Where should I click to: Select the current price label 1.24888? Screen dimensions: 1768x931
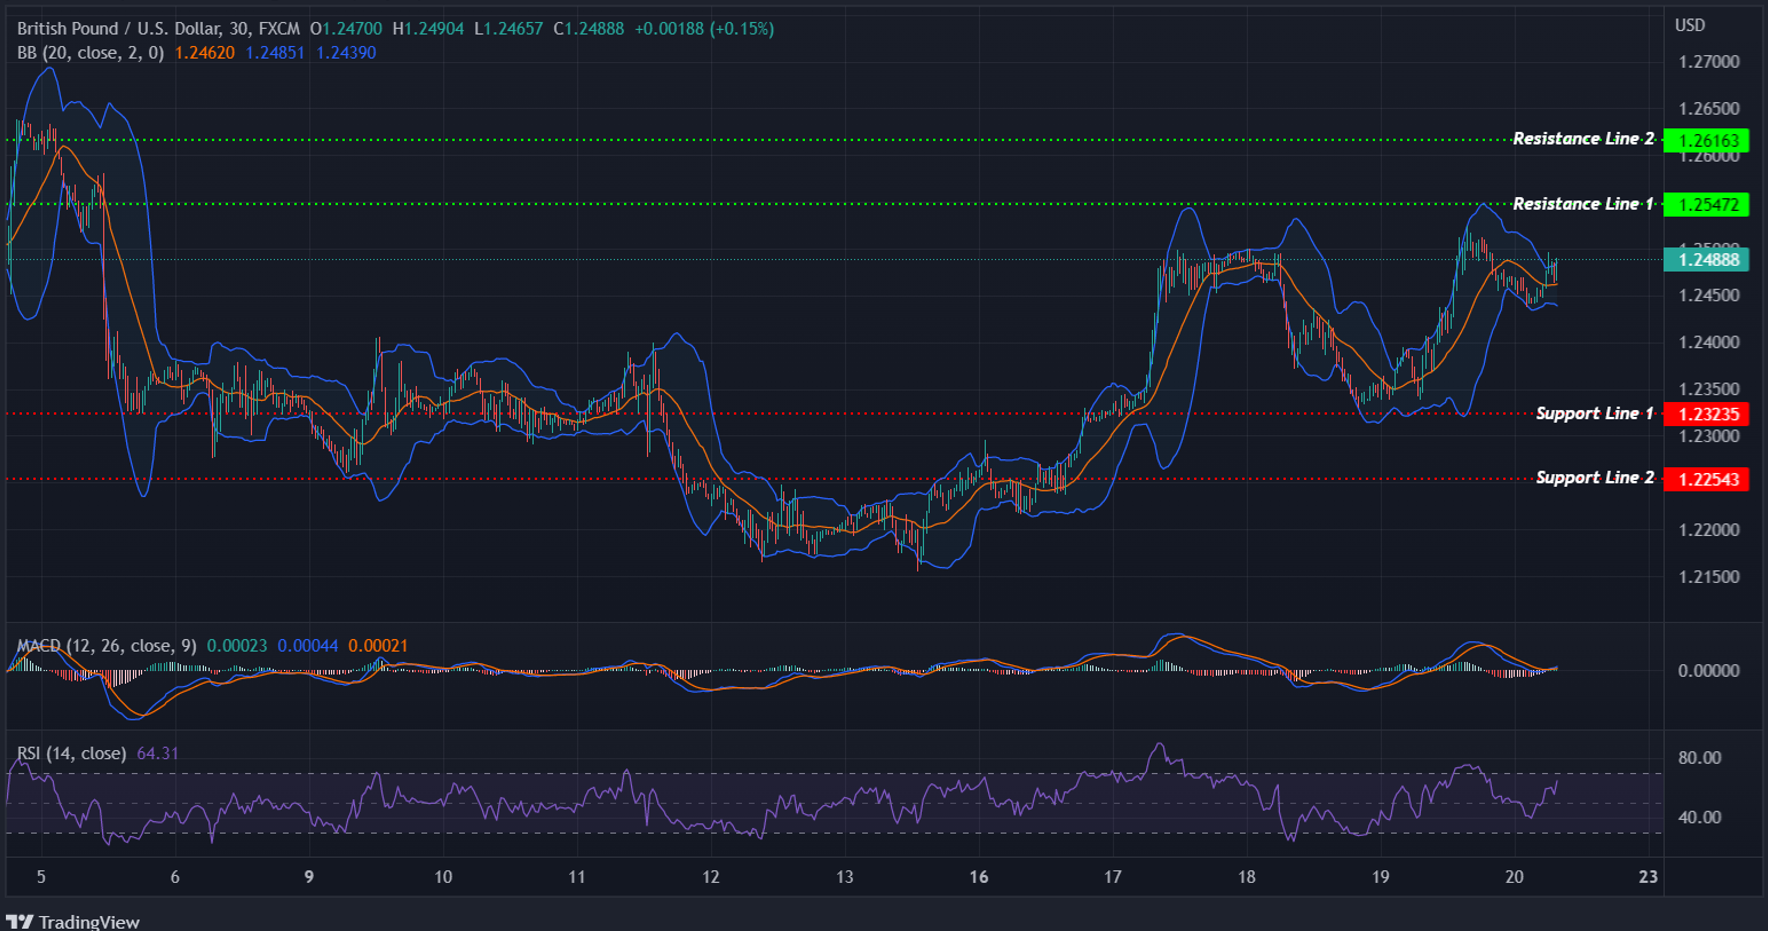pyautogui.click(x=1707, y=260)
